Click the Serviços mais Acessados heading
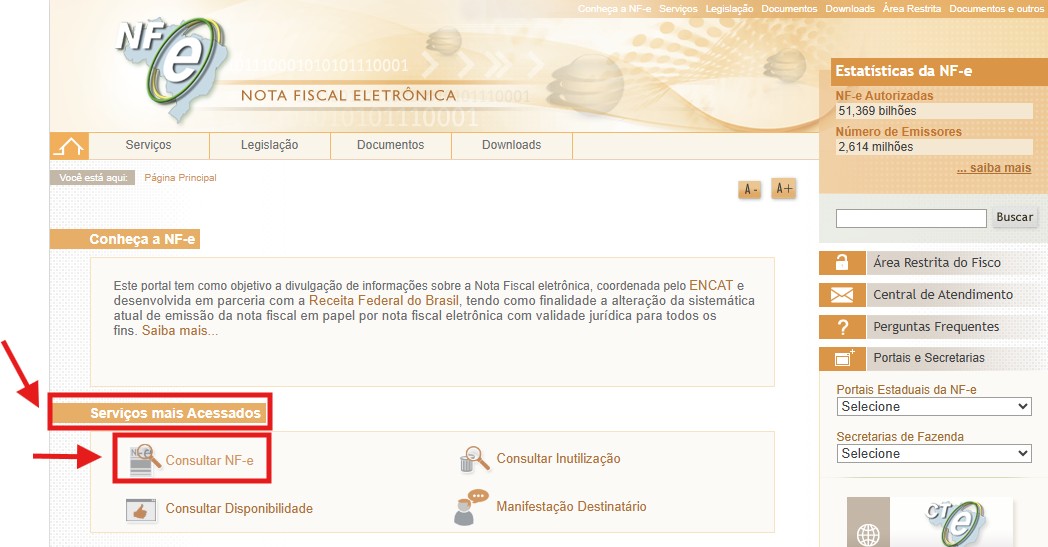Image resolution: width=1048 pixels, height=547 pixels. coord(175,413)
